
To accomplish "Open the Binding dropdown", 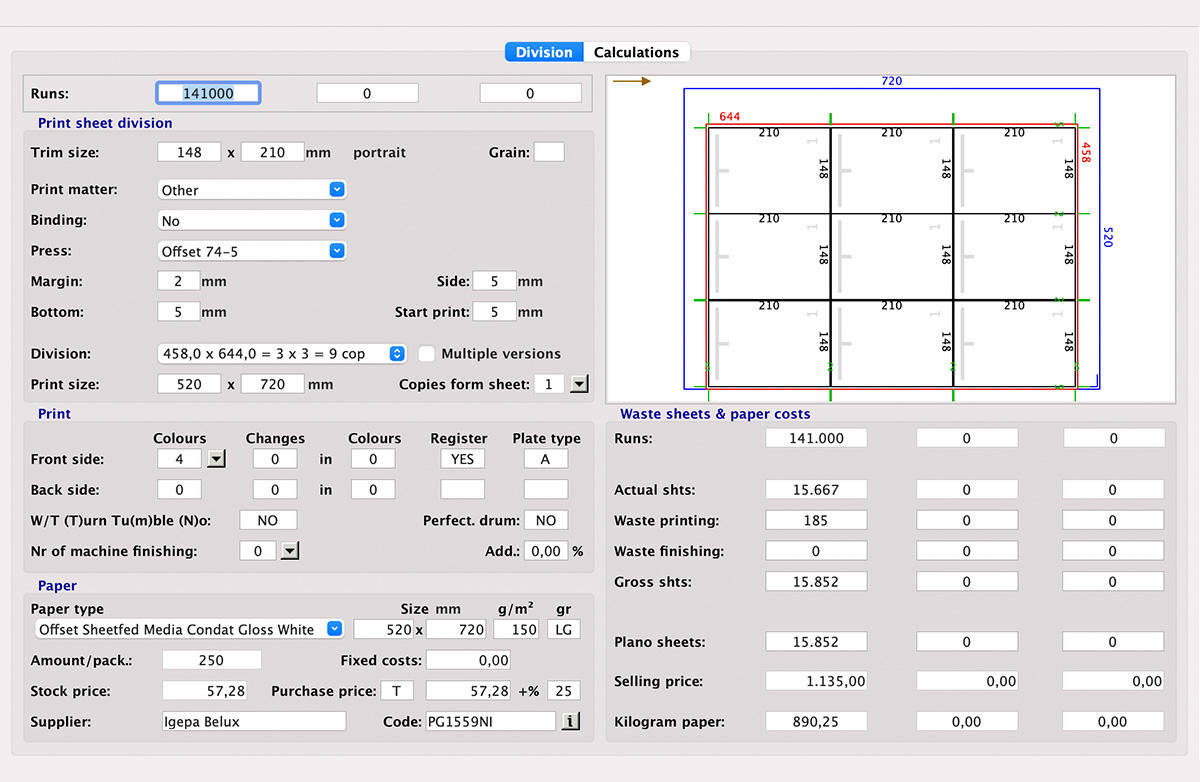I will 253,220.
